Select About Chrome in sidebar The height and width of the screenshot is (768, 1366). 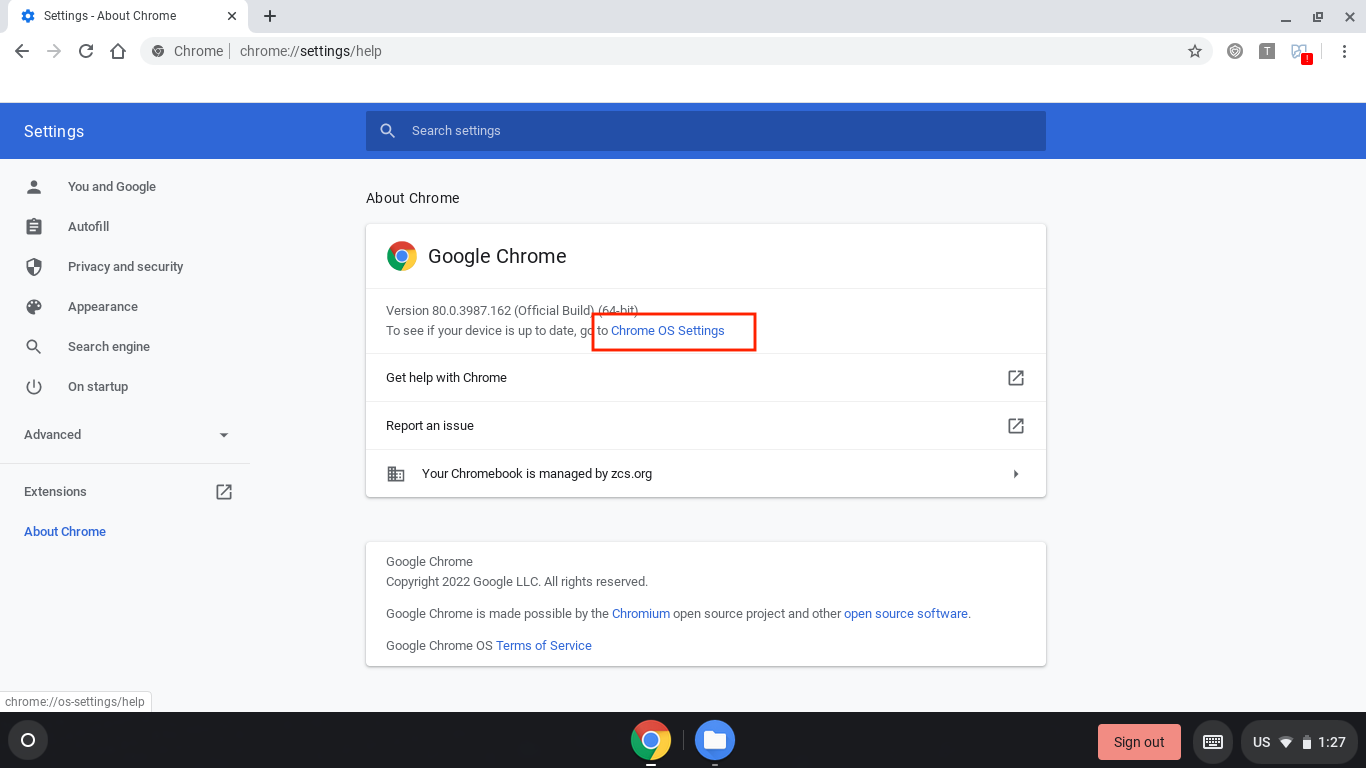[x=65, y=532]
